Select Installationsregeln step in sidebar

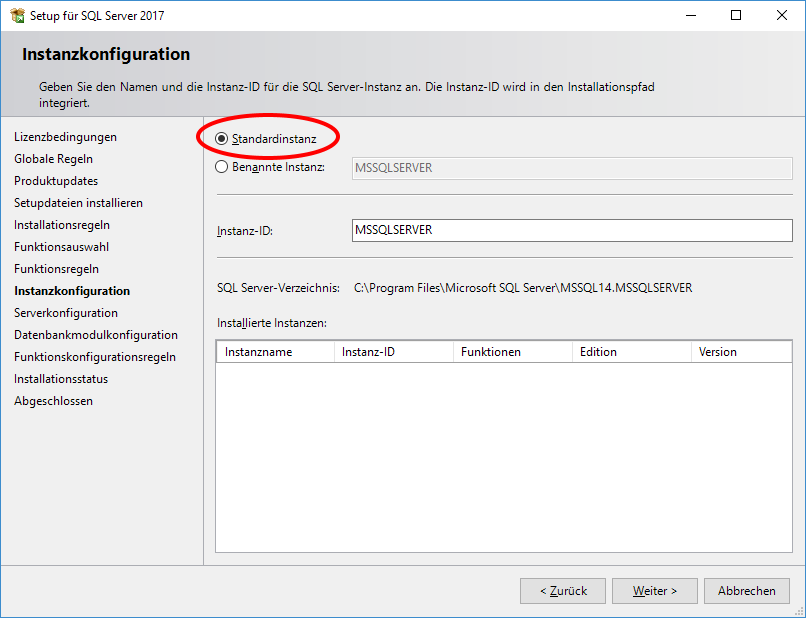(62, 225)
